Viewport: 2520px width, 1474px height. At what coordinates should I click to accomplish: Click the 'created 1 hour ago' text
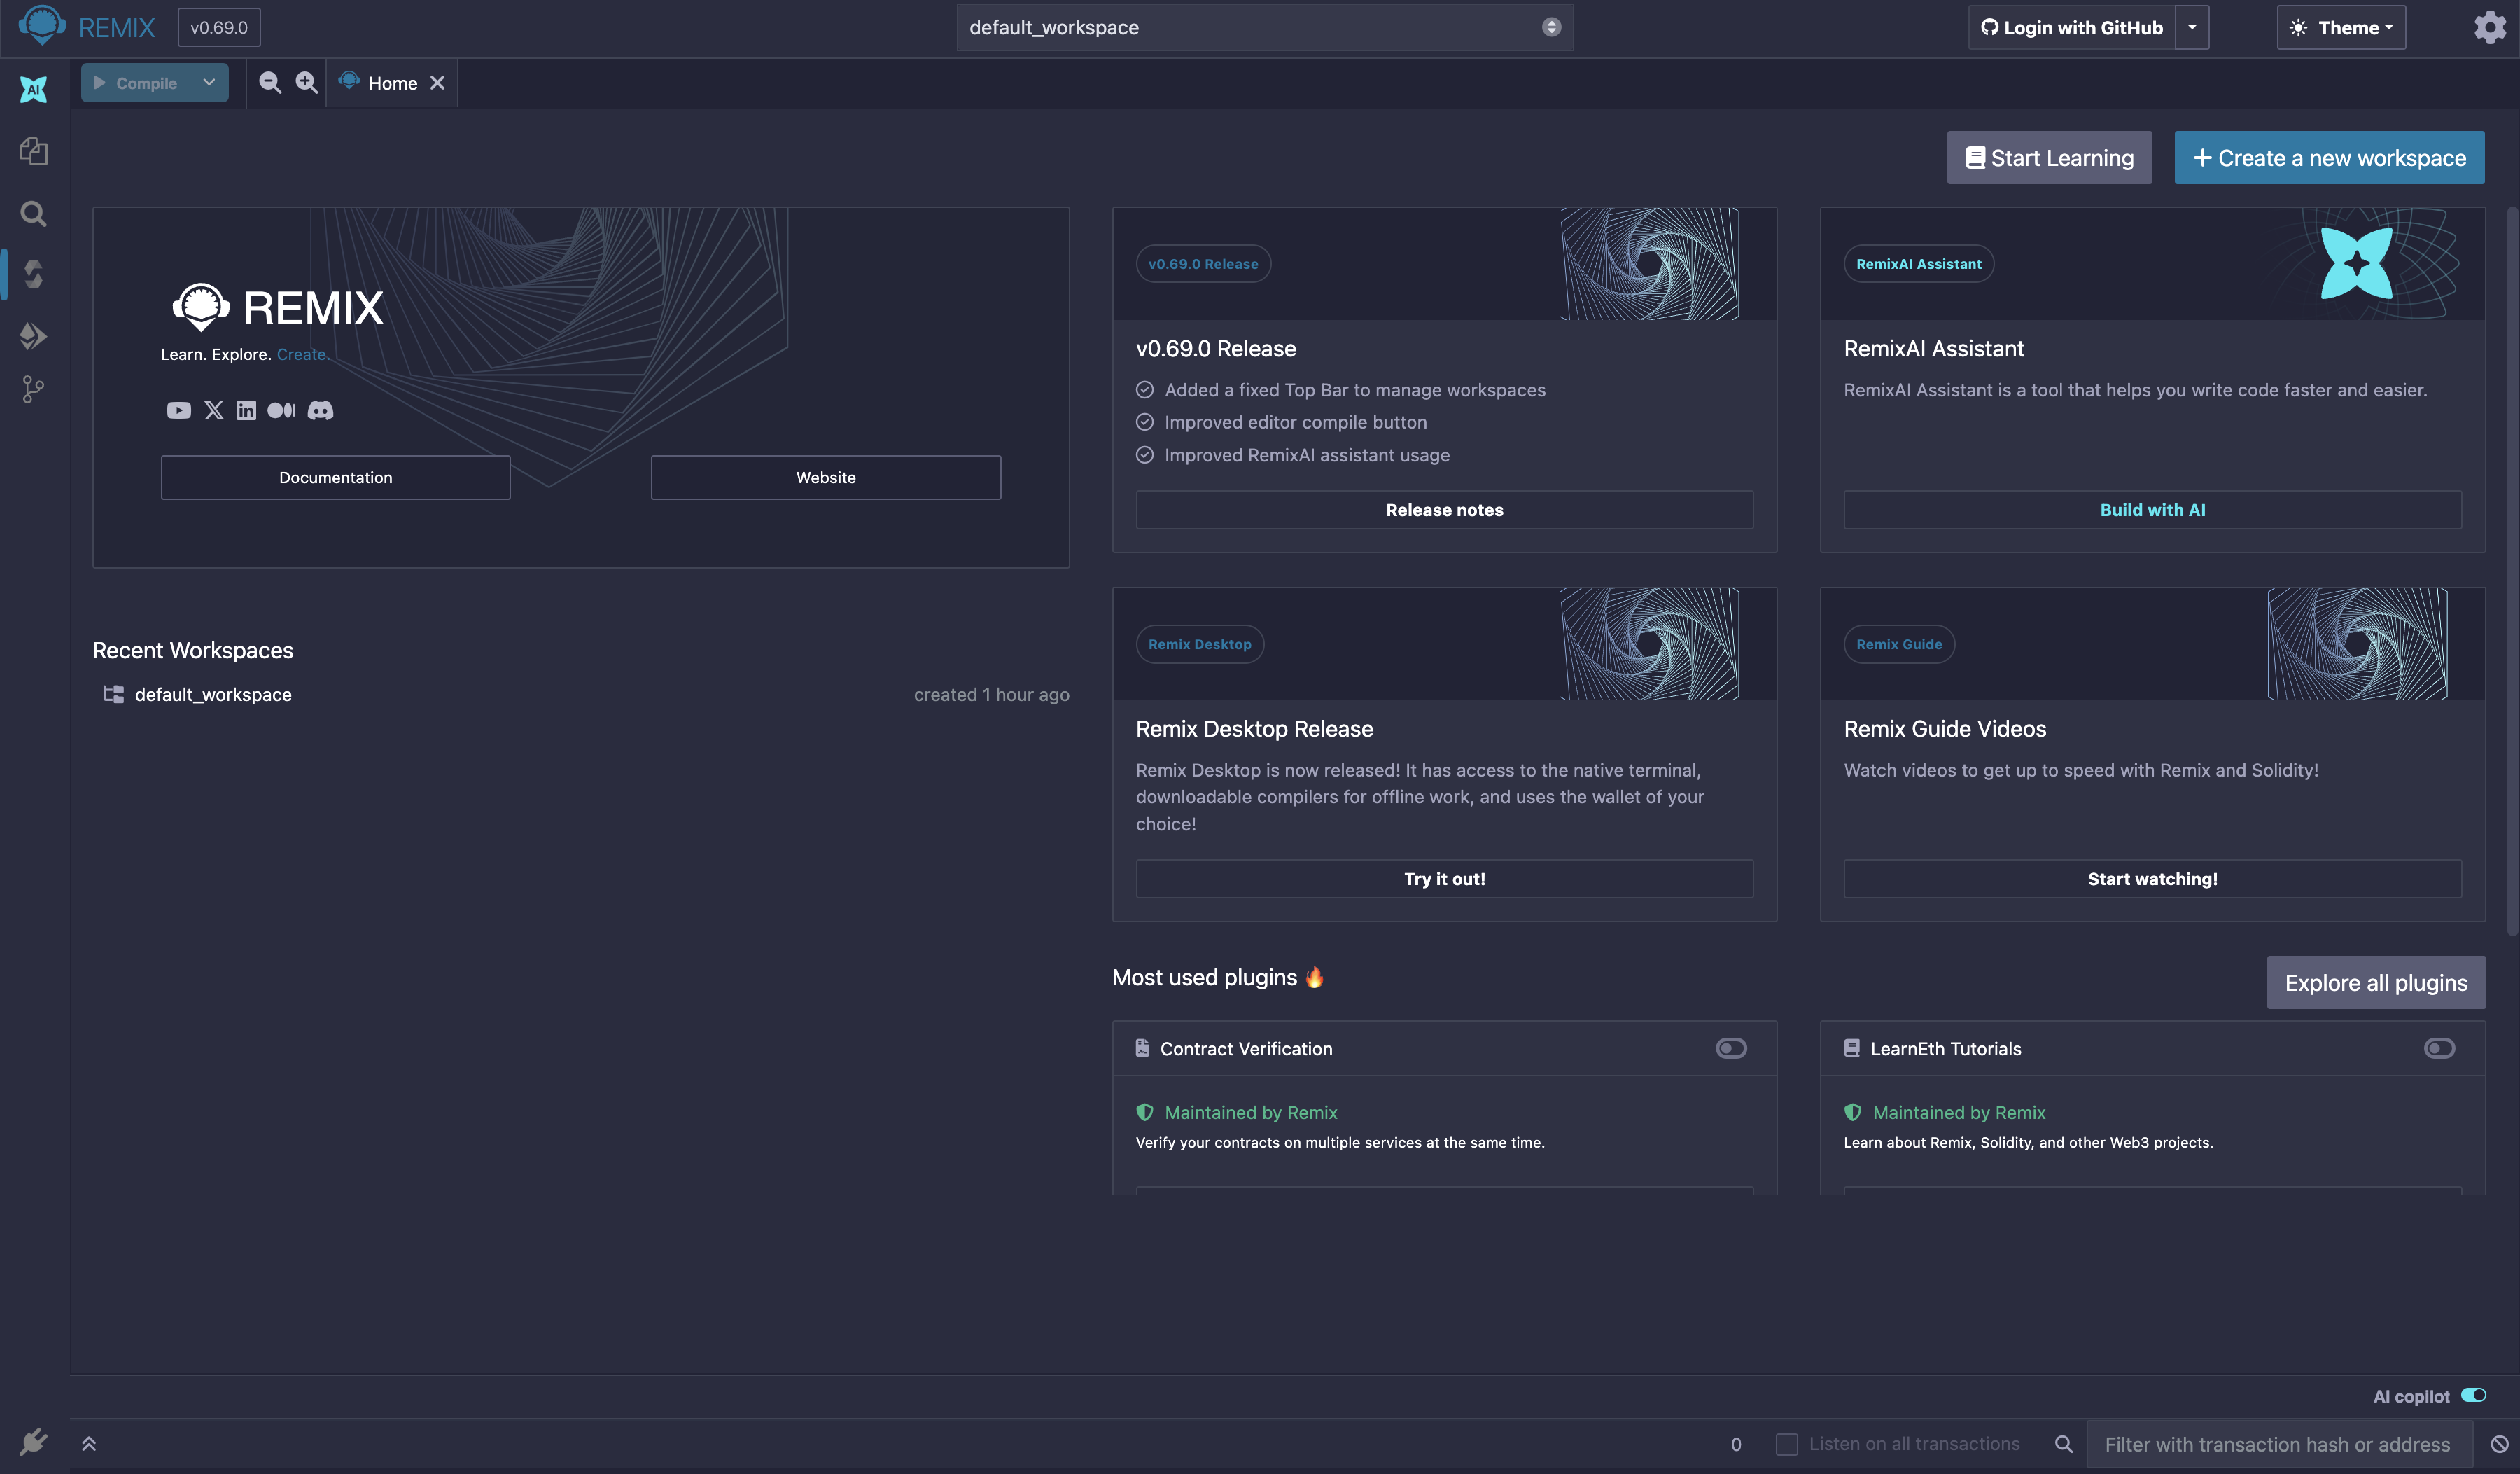(x=991, y=694)
